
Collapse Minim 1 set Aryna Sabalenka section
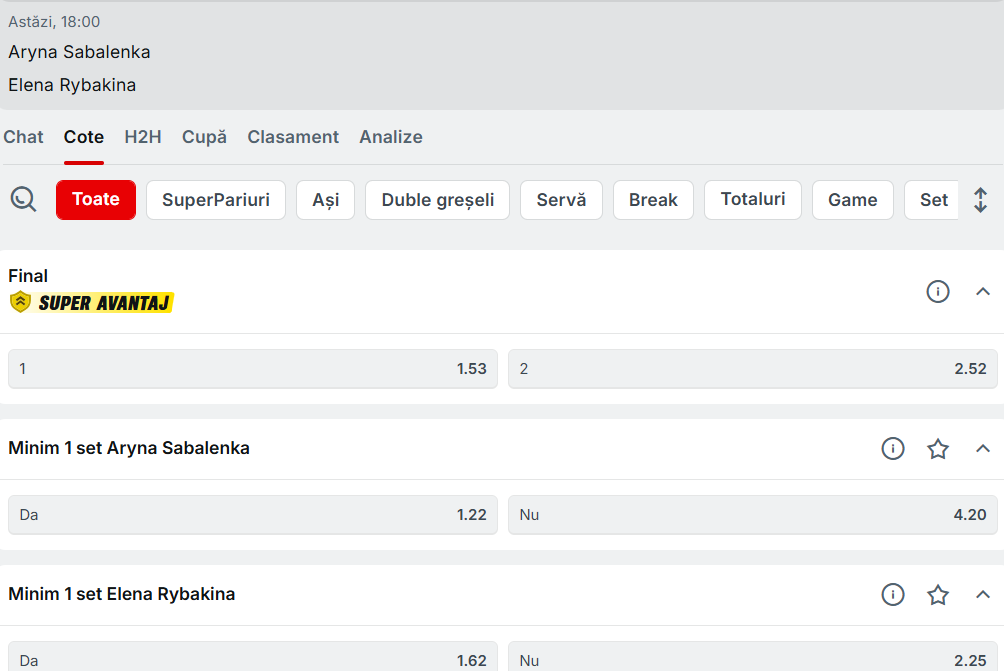coord(982,449)
